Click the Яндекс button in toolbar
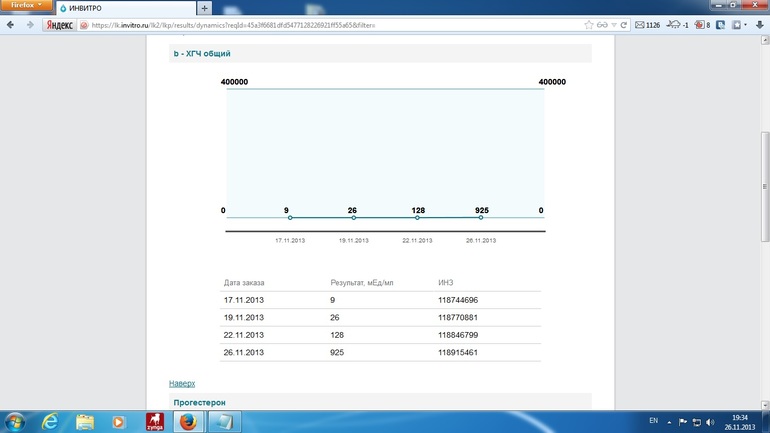770x433 pixels. tap(59, 25)
